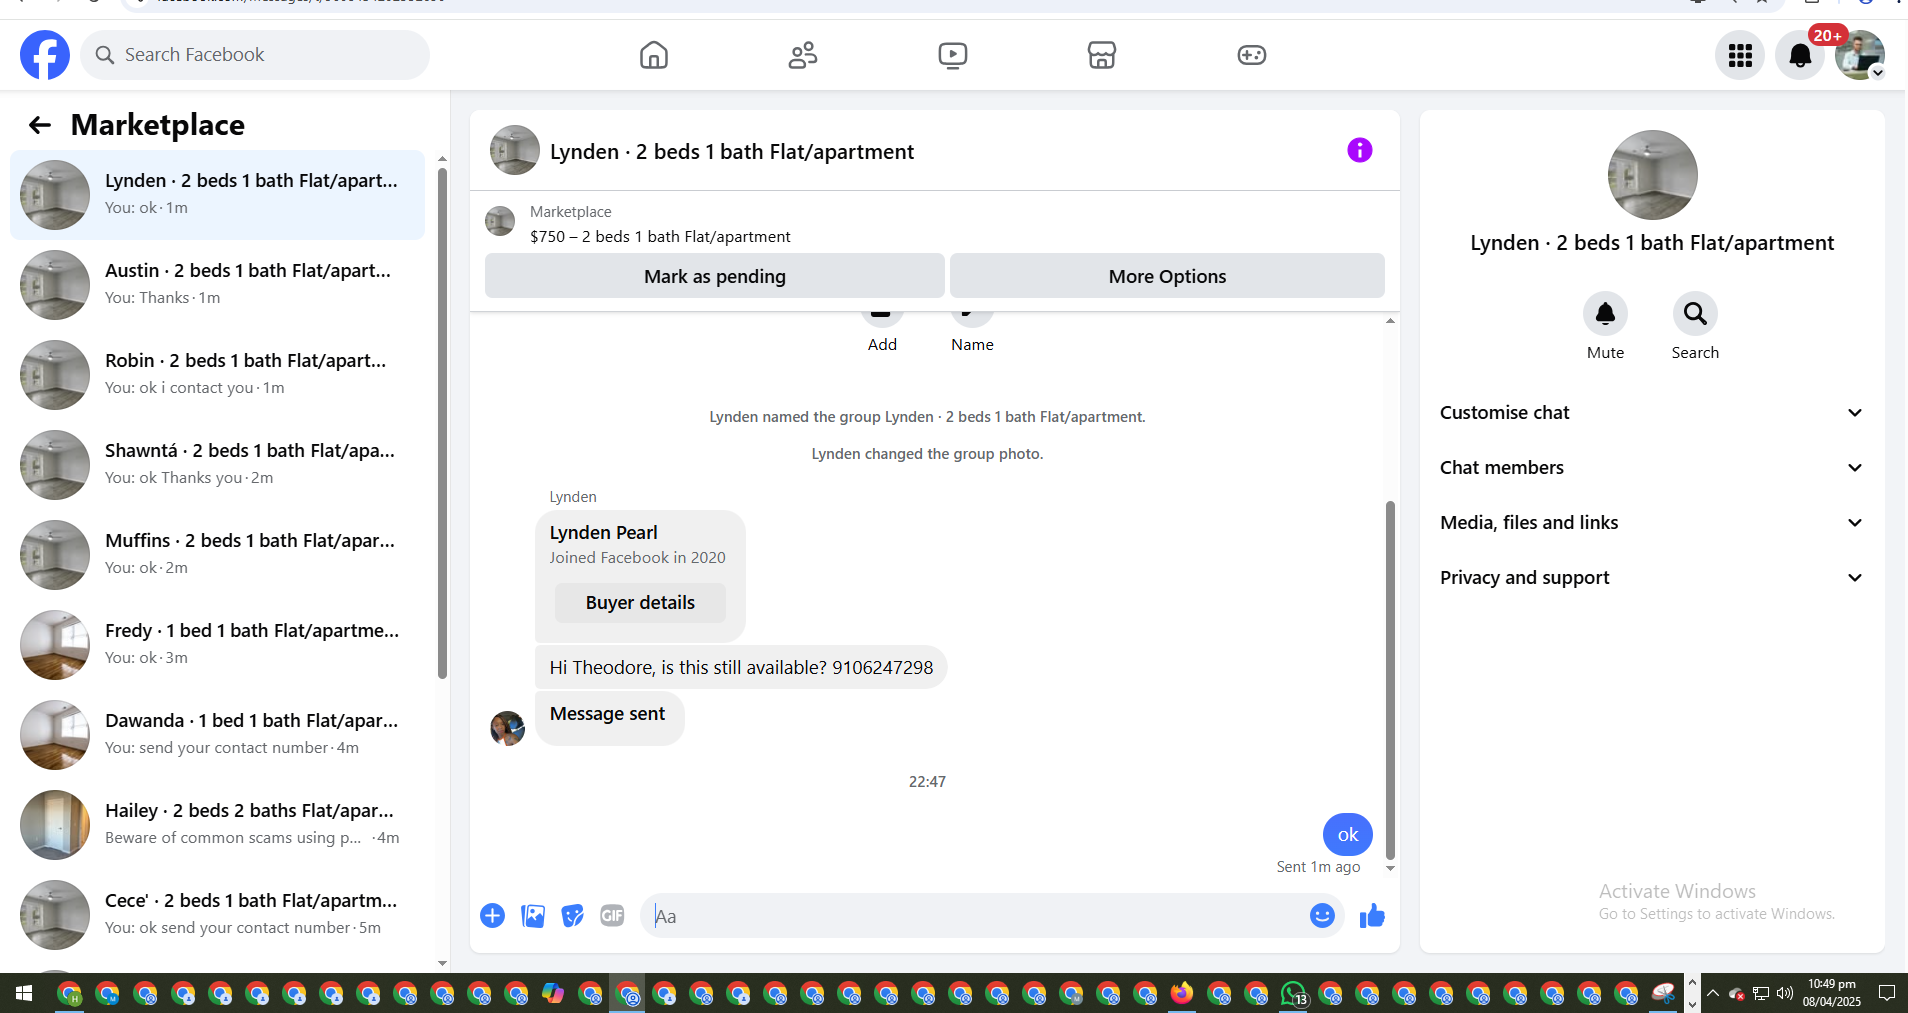Open Cece' conversation in list
This screenshot has width=1908, height=1013.
[217, 915]
